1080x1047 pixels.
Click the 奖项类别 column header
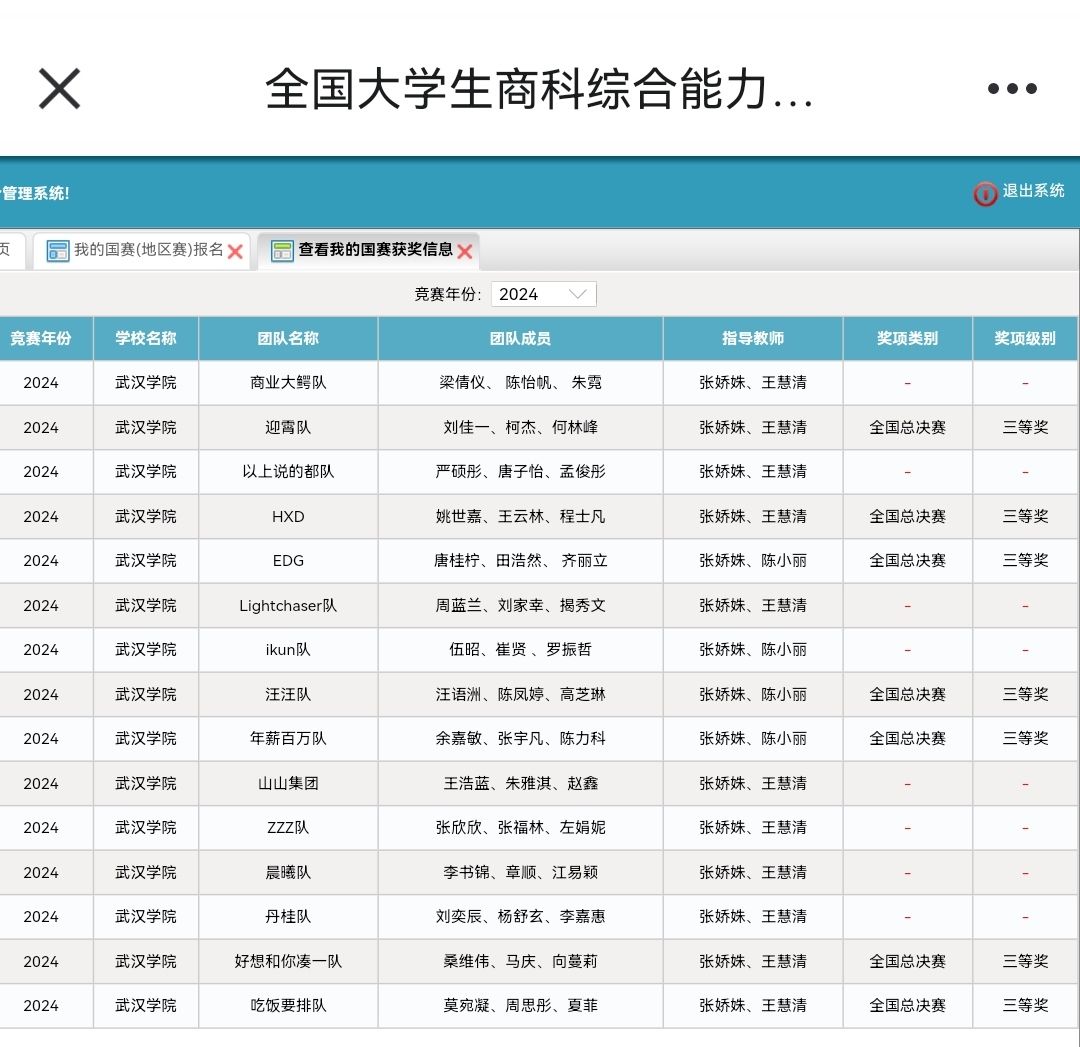[907, 339]
